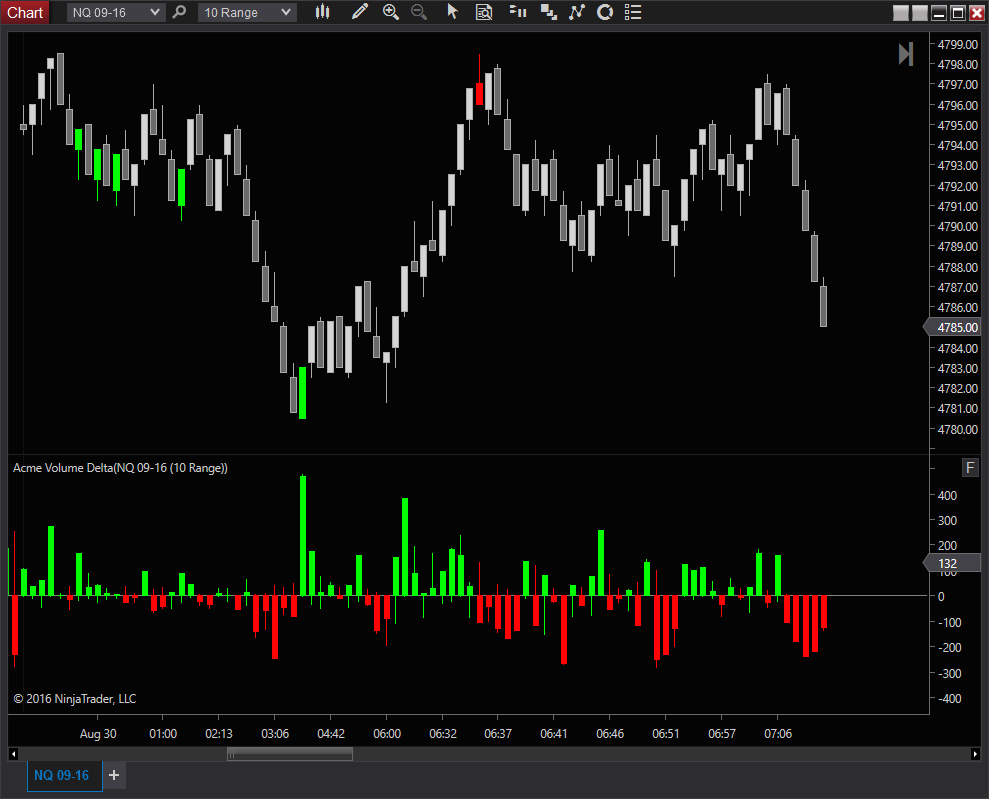This screenshot has width=989, height=799.
Task: Open the Data Box icon
Action: coord(484,12)
